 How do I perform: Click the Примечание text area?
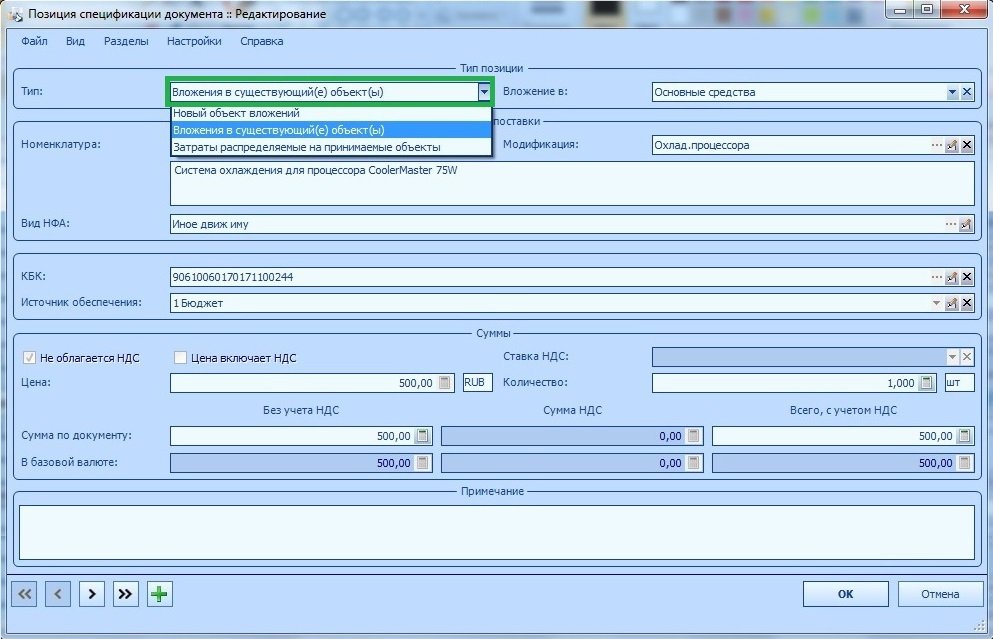pos(496,533)
